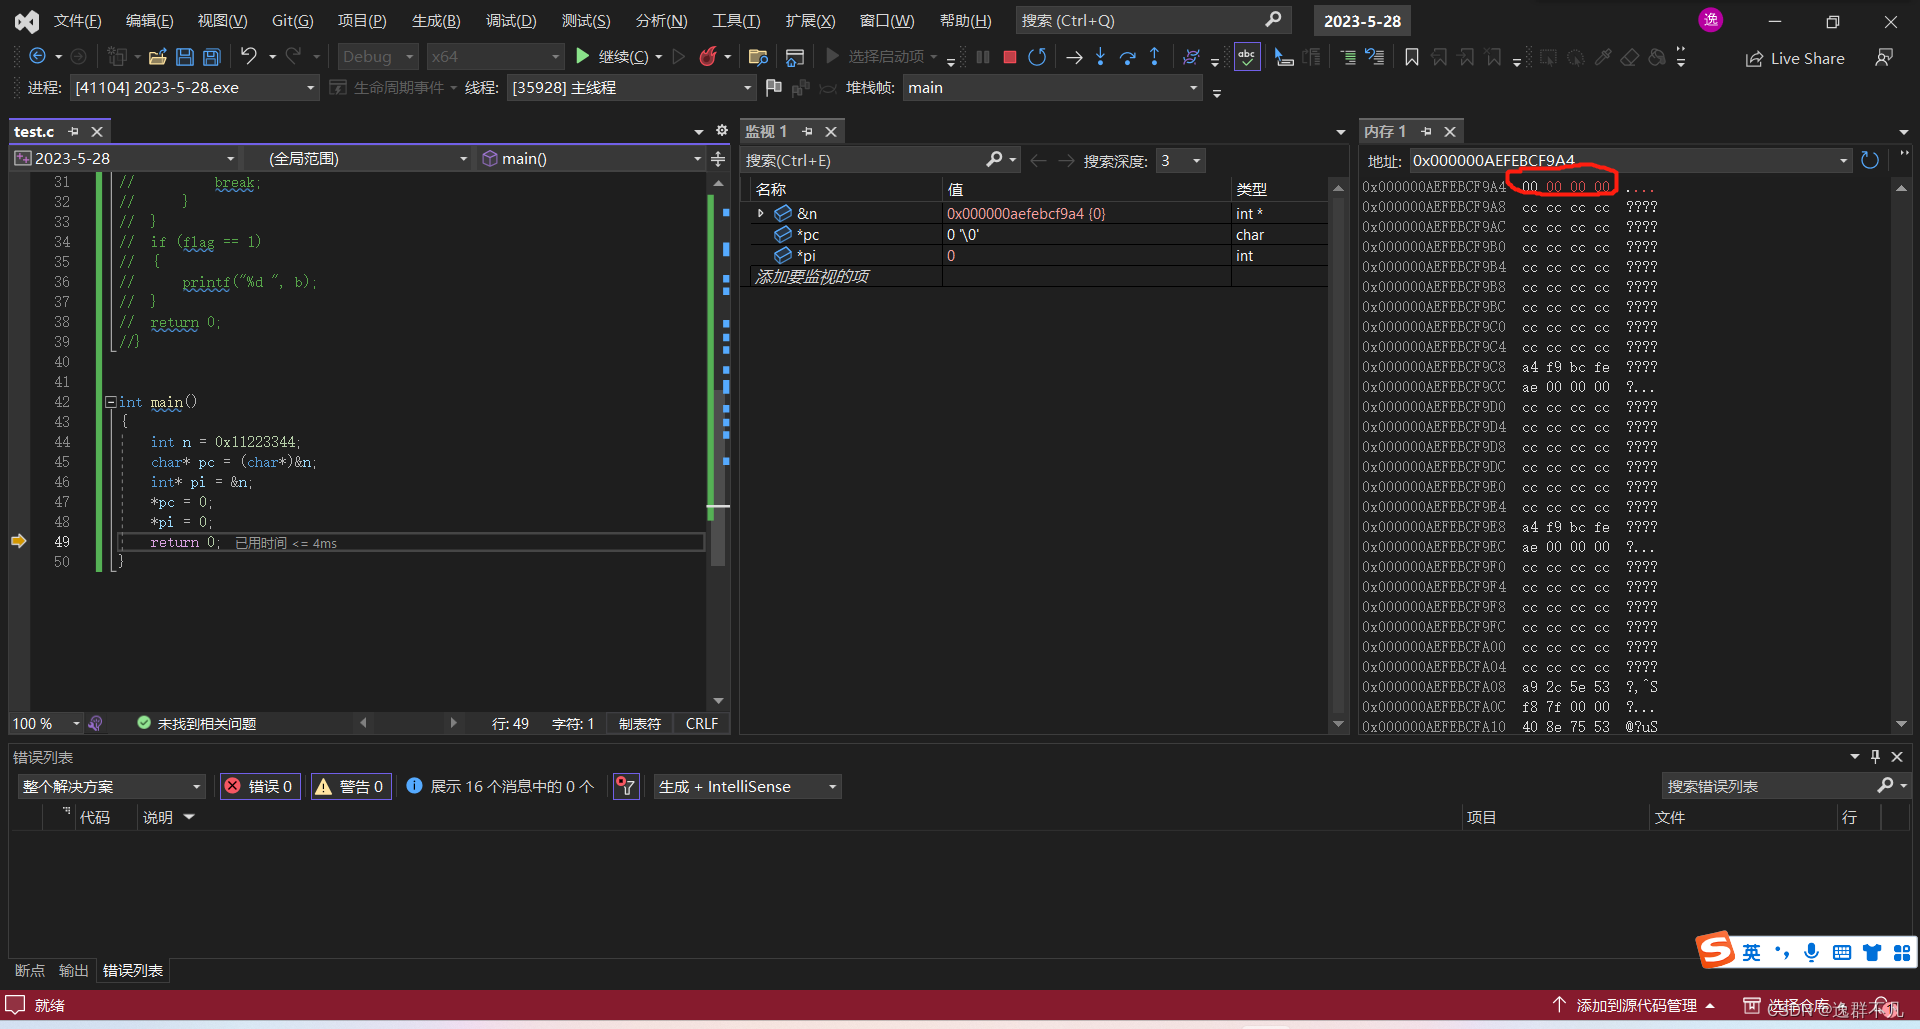Click the search icon in watch window
This screenshot has height=1029, width=1920.
pyautogui.click(x=994, y=160)
